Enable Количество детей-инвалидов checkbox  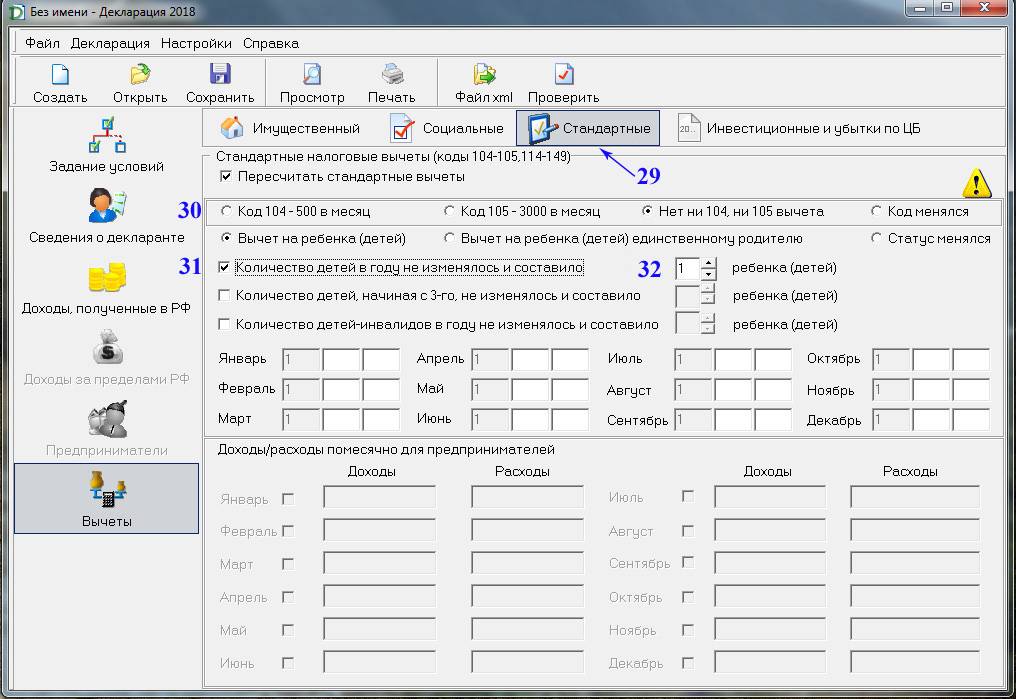coord(226,324)
